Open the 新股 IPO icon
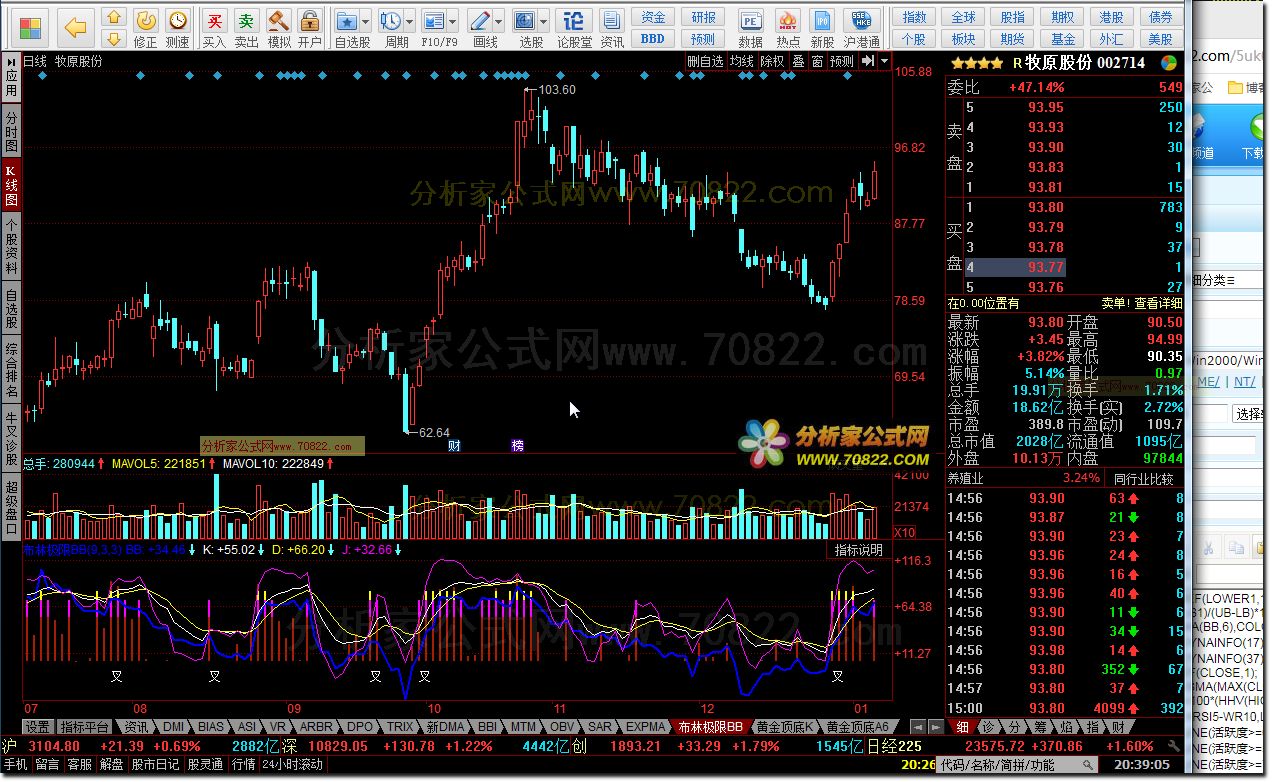Viewport: 1272px width, 782px height. (822, 28)
